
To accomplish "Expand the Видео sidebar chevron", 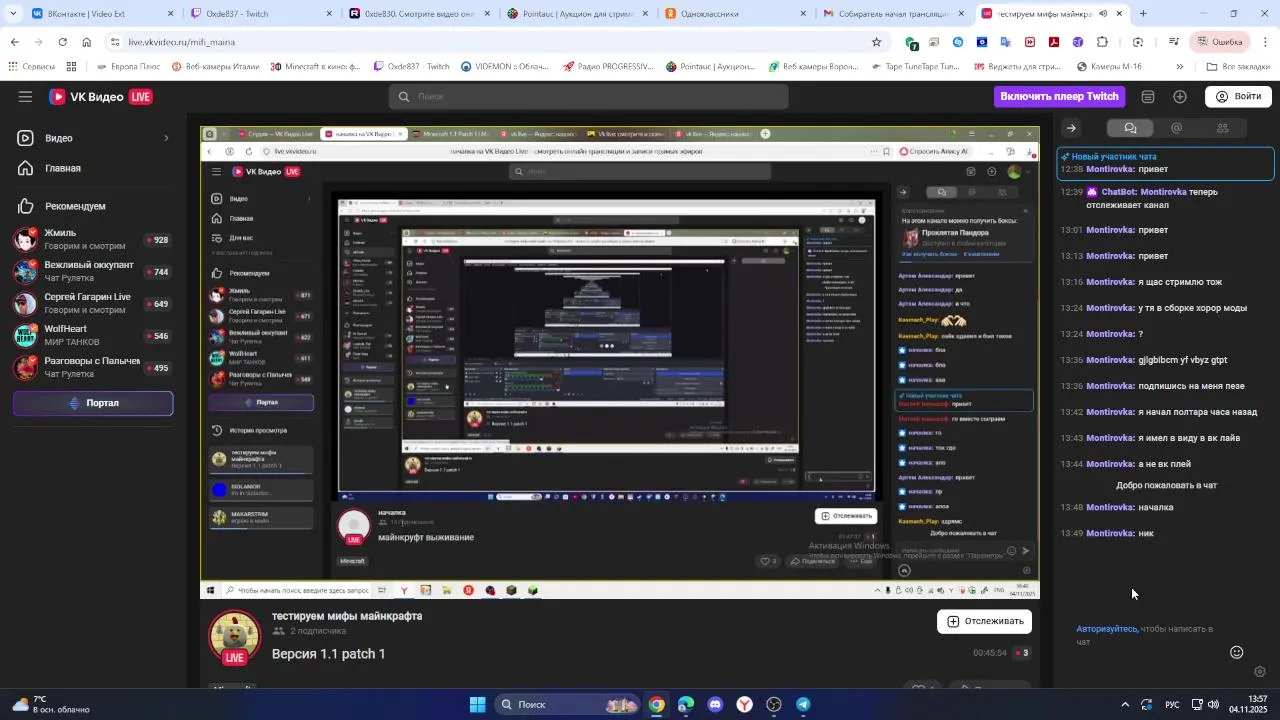I will click(166, 138).
